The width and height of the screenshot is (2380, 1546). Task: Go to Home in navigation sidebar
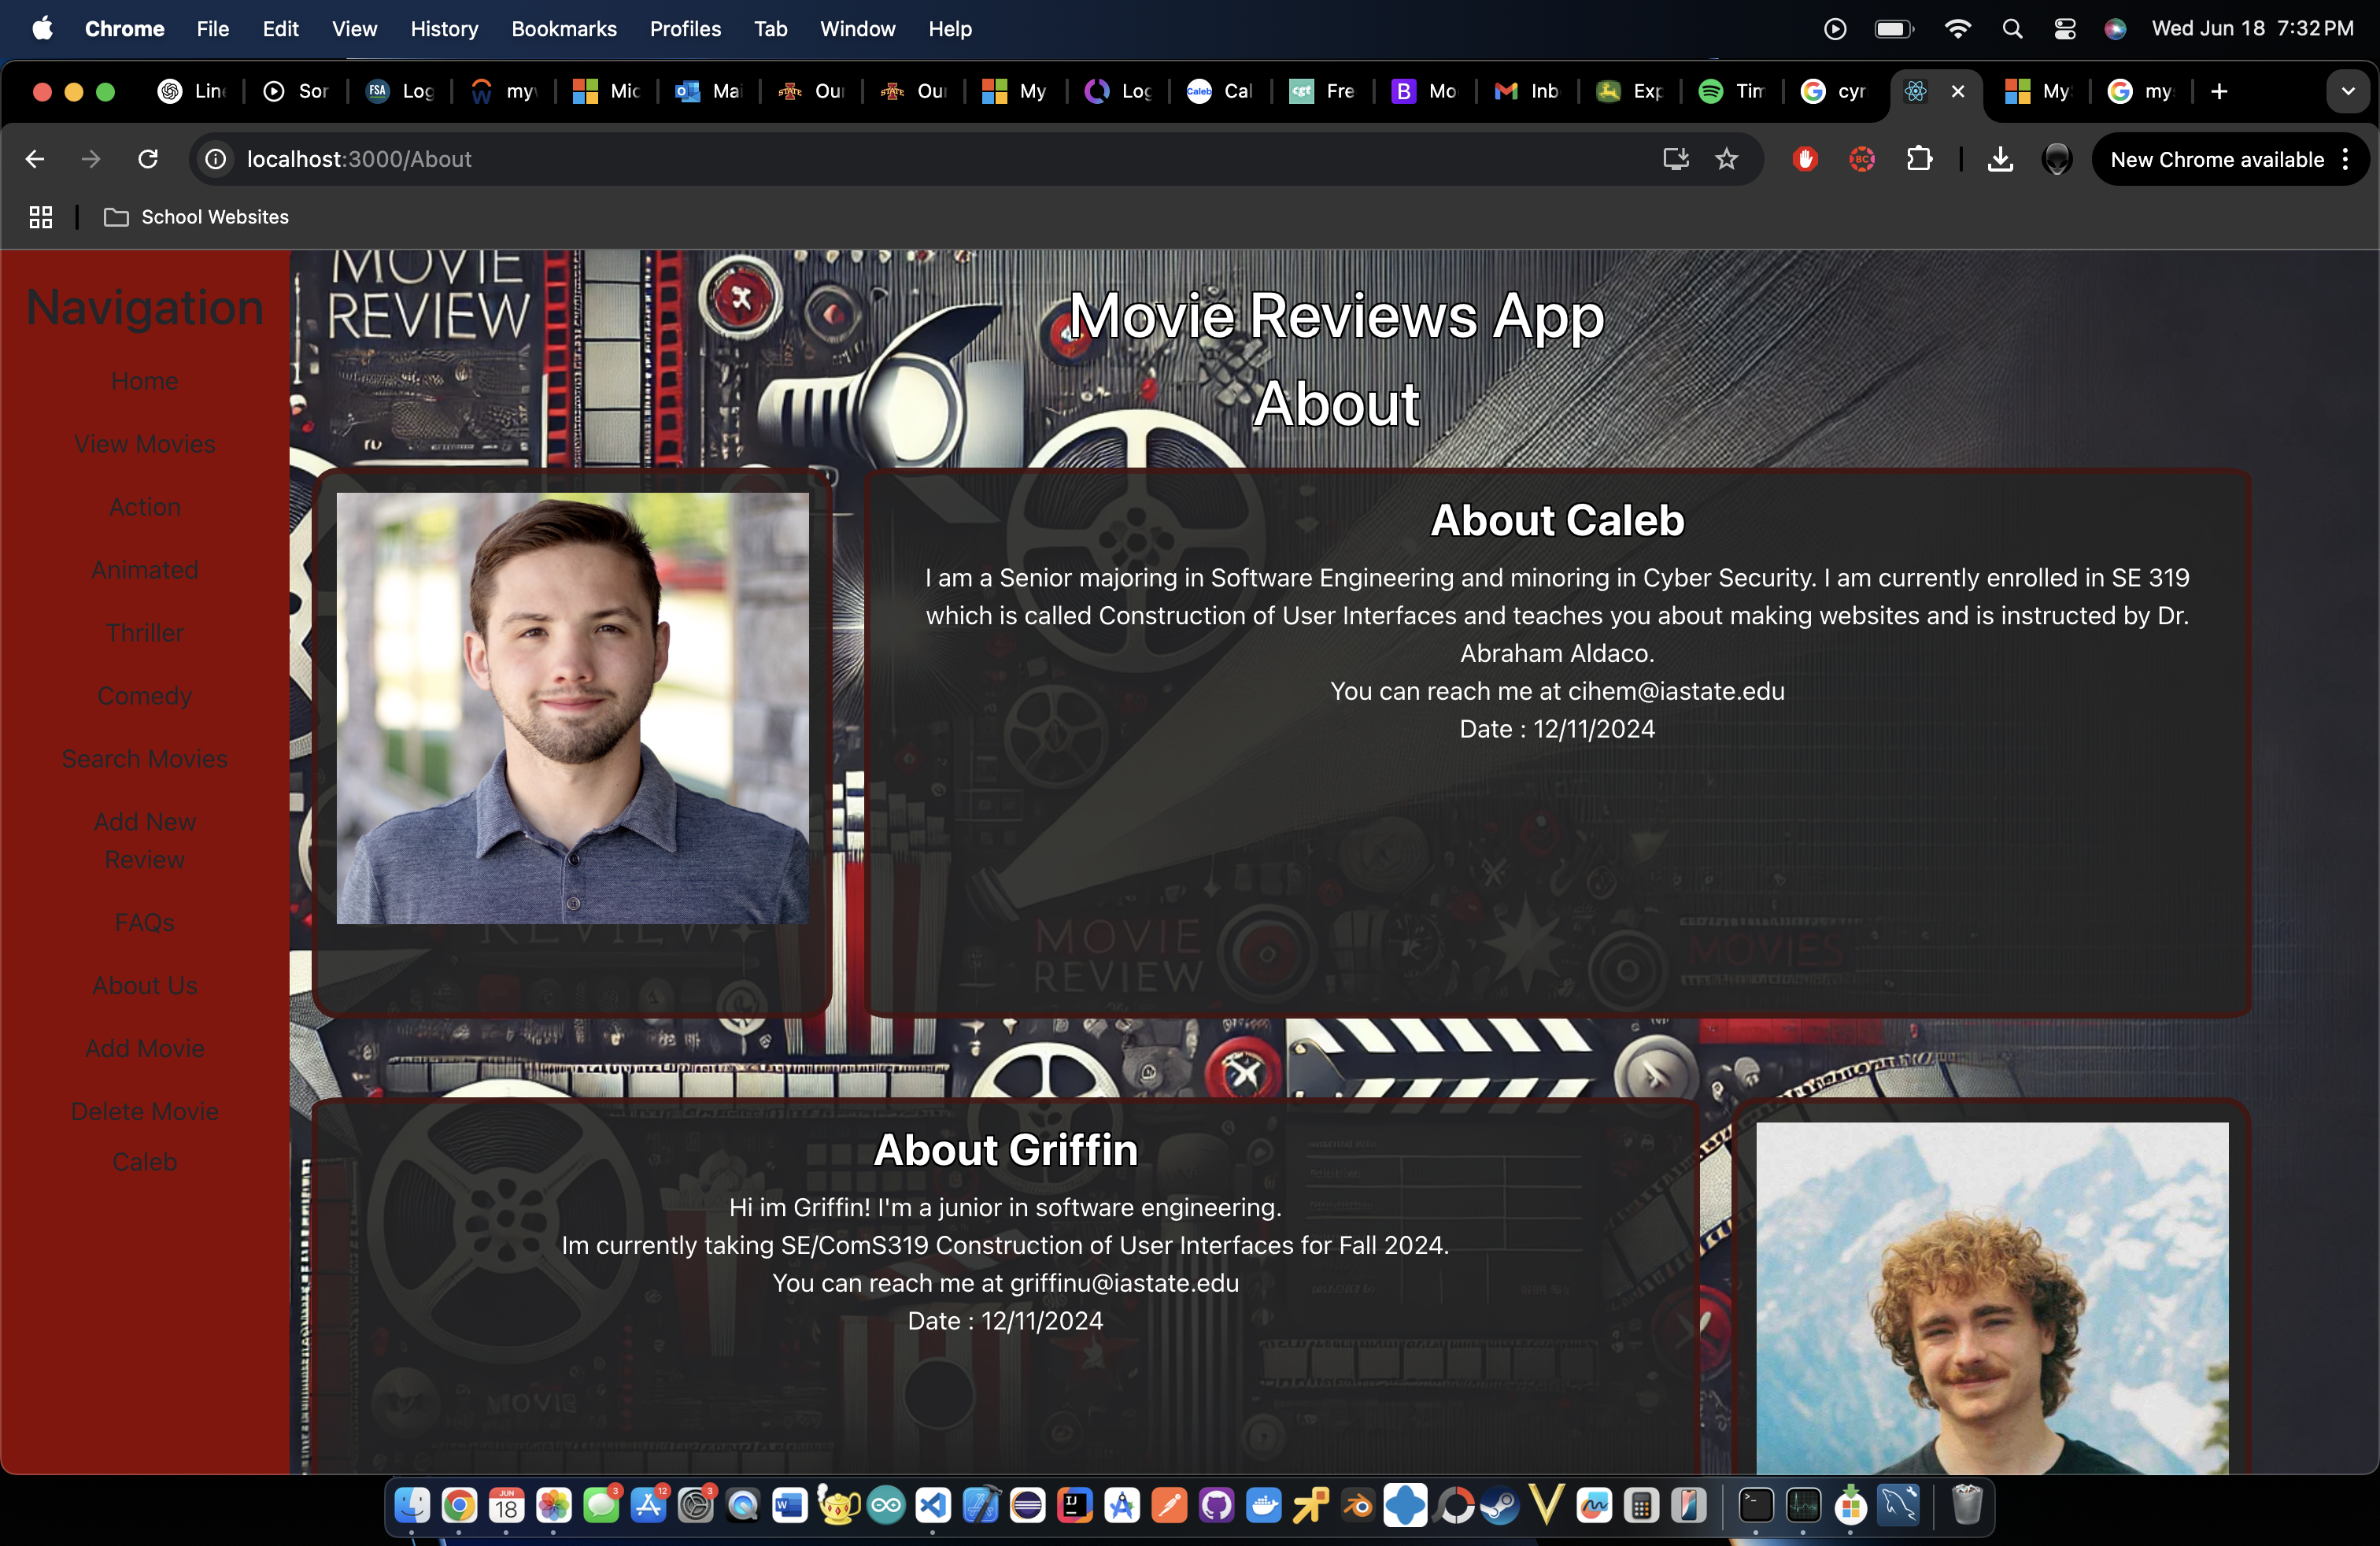click(145, 381)
